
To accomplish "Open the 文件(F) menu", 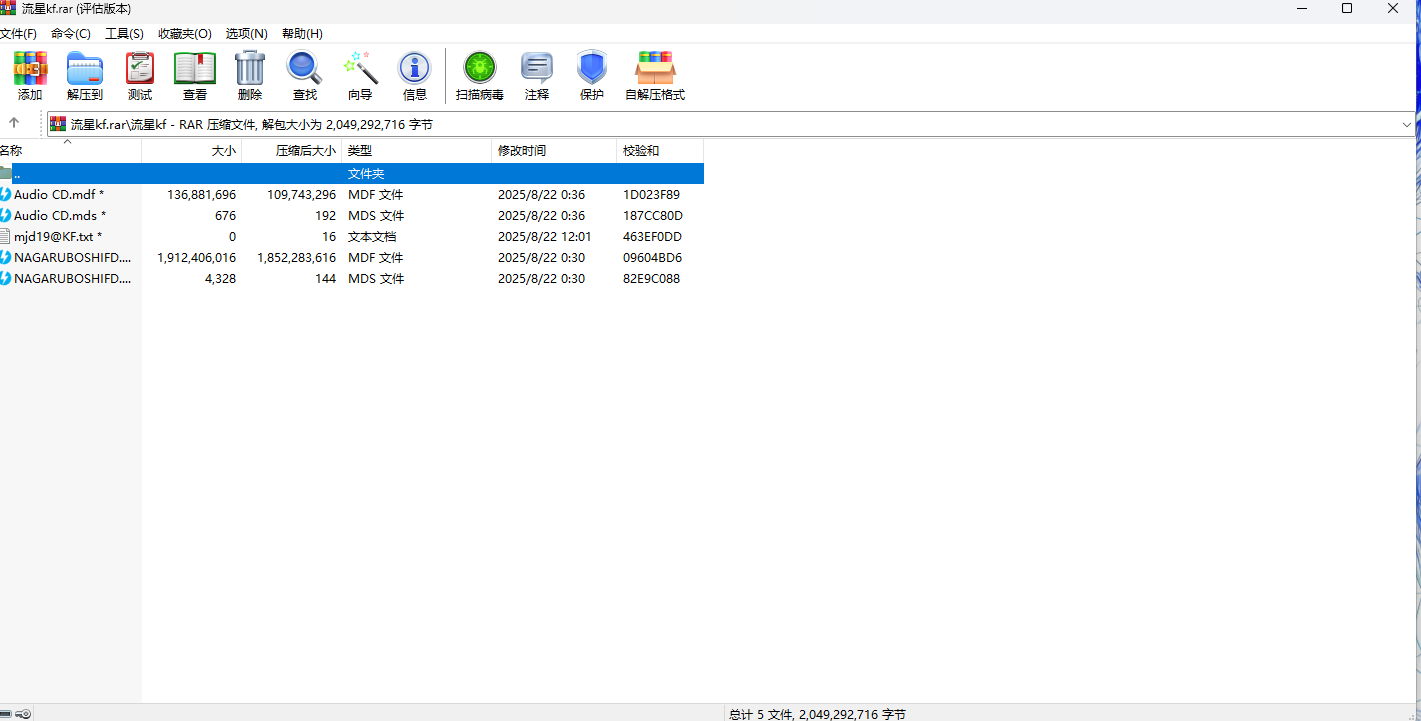I will pyautogui.click(x=18, y=34).
